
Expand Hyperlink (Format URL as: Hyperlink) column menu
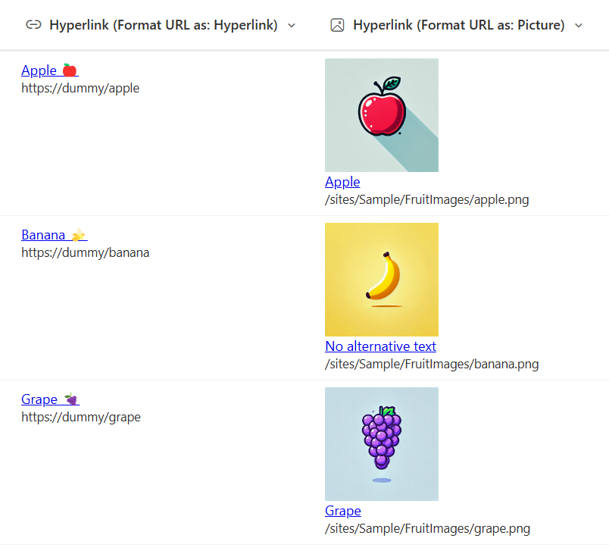[x=292, y=26]
